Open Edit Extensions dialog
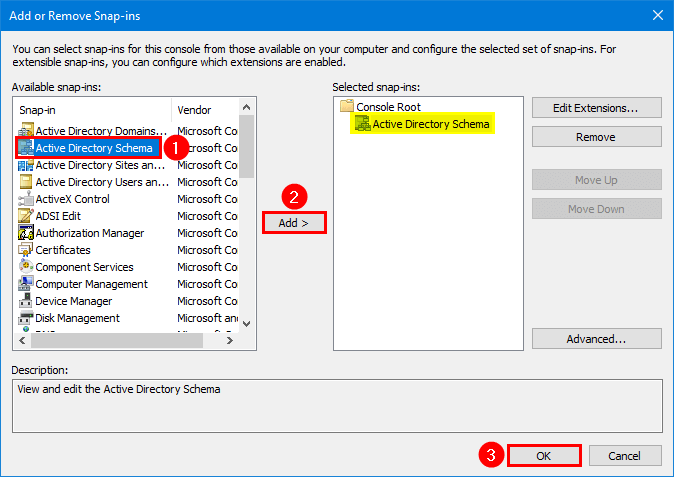The width and height of the screenshot is (674, 477). 596,108
